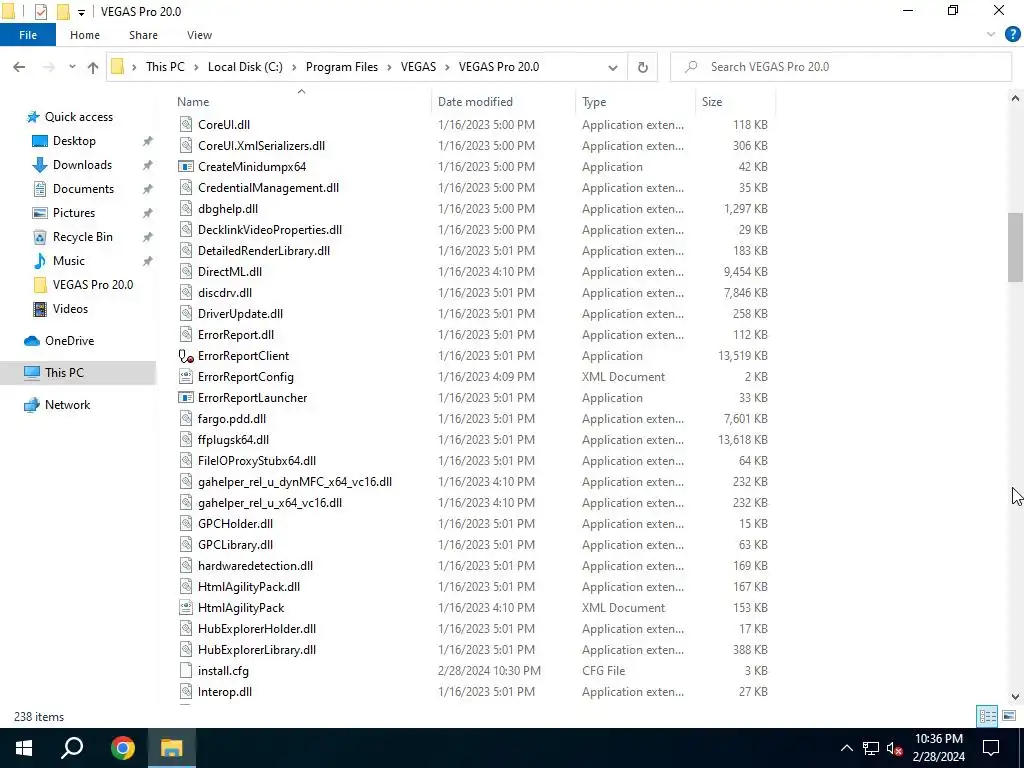
Task: Select Pictures in the navigation pane
Action: (x=74, y=213)
